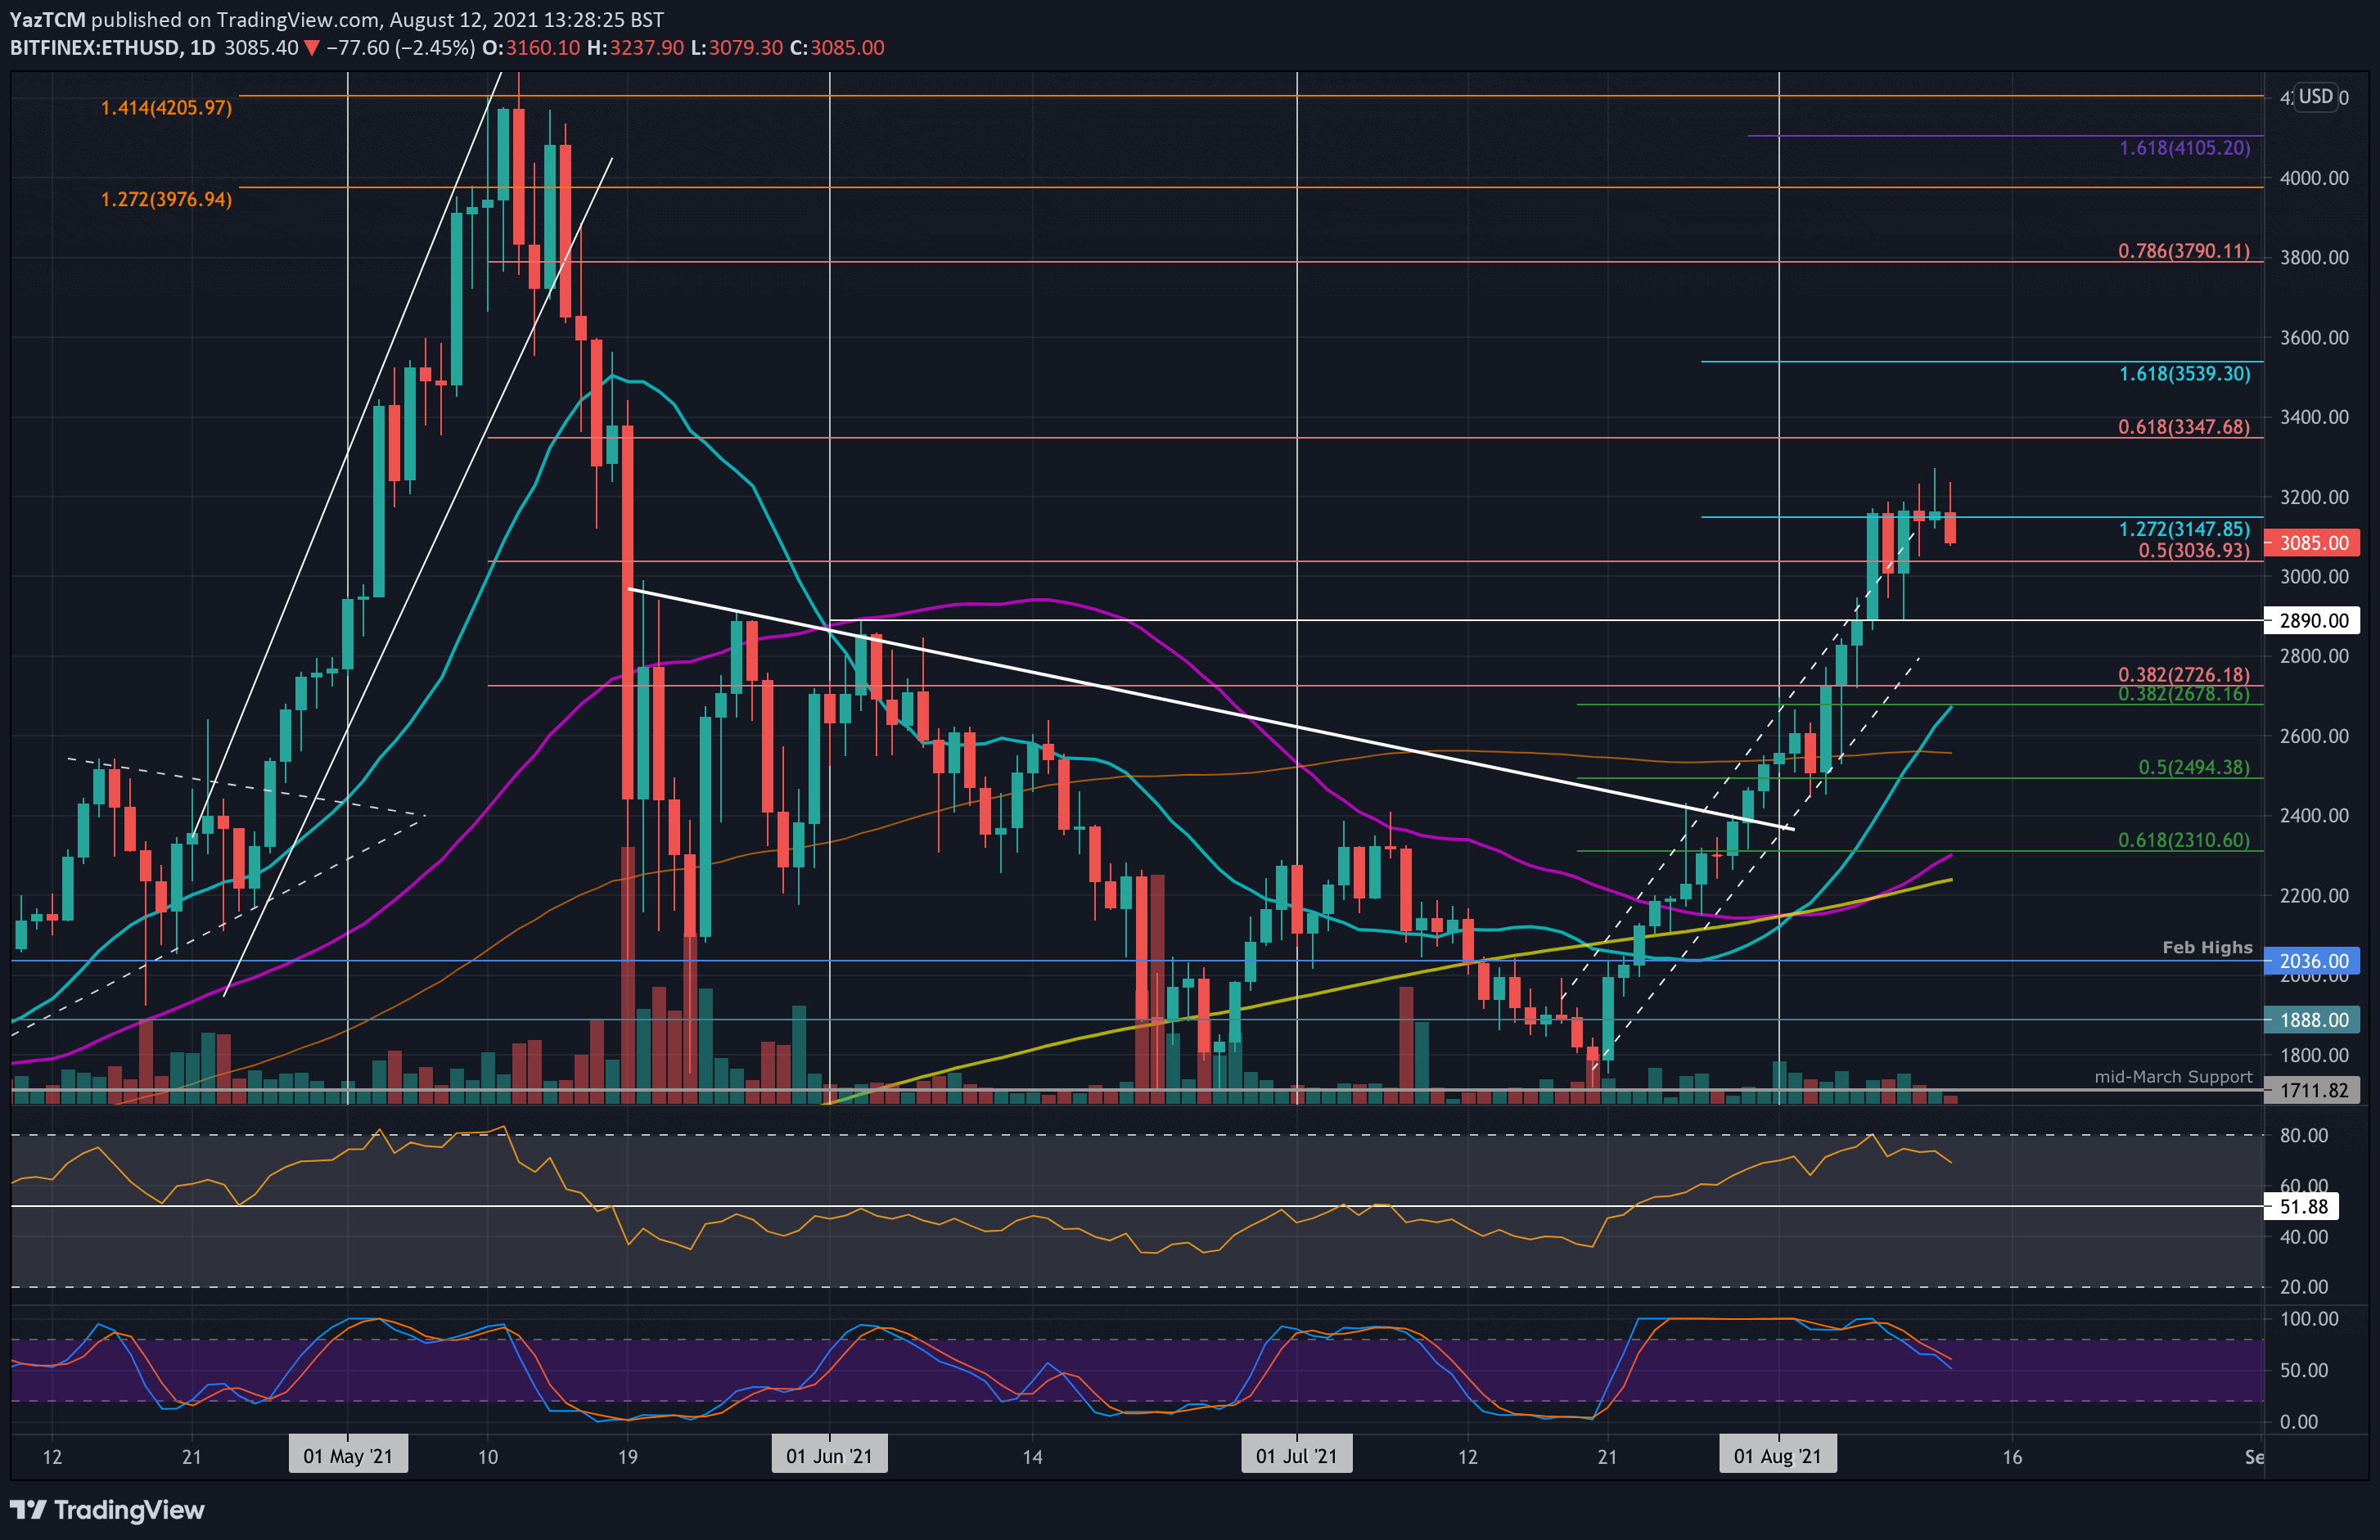Click the C:3085.00 close value
The image size is (2380, 1540).
click(x=837, y=48)
